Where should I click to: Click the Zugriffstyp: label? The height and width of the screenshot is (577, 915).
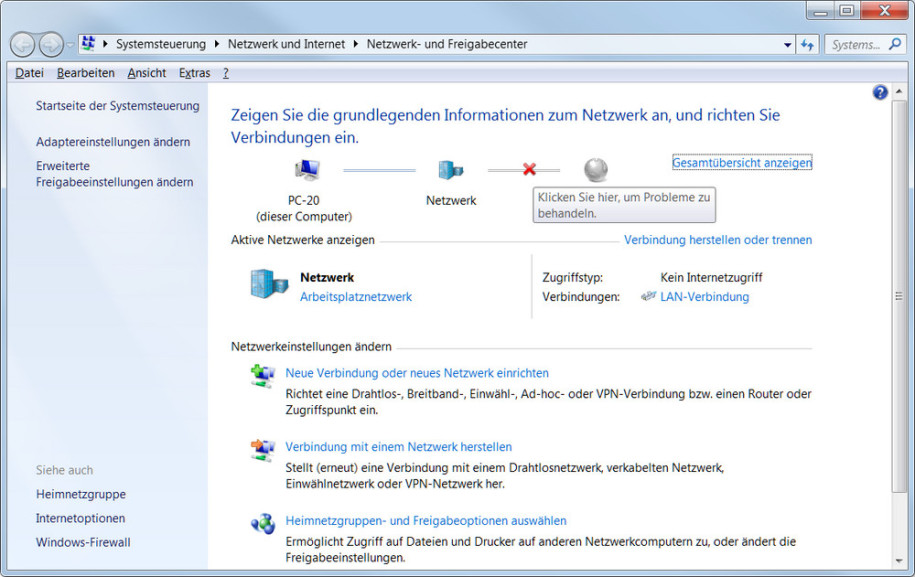pos(572,277)
